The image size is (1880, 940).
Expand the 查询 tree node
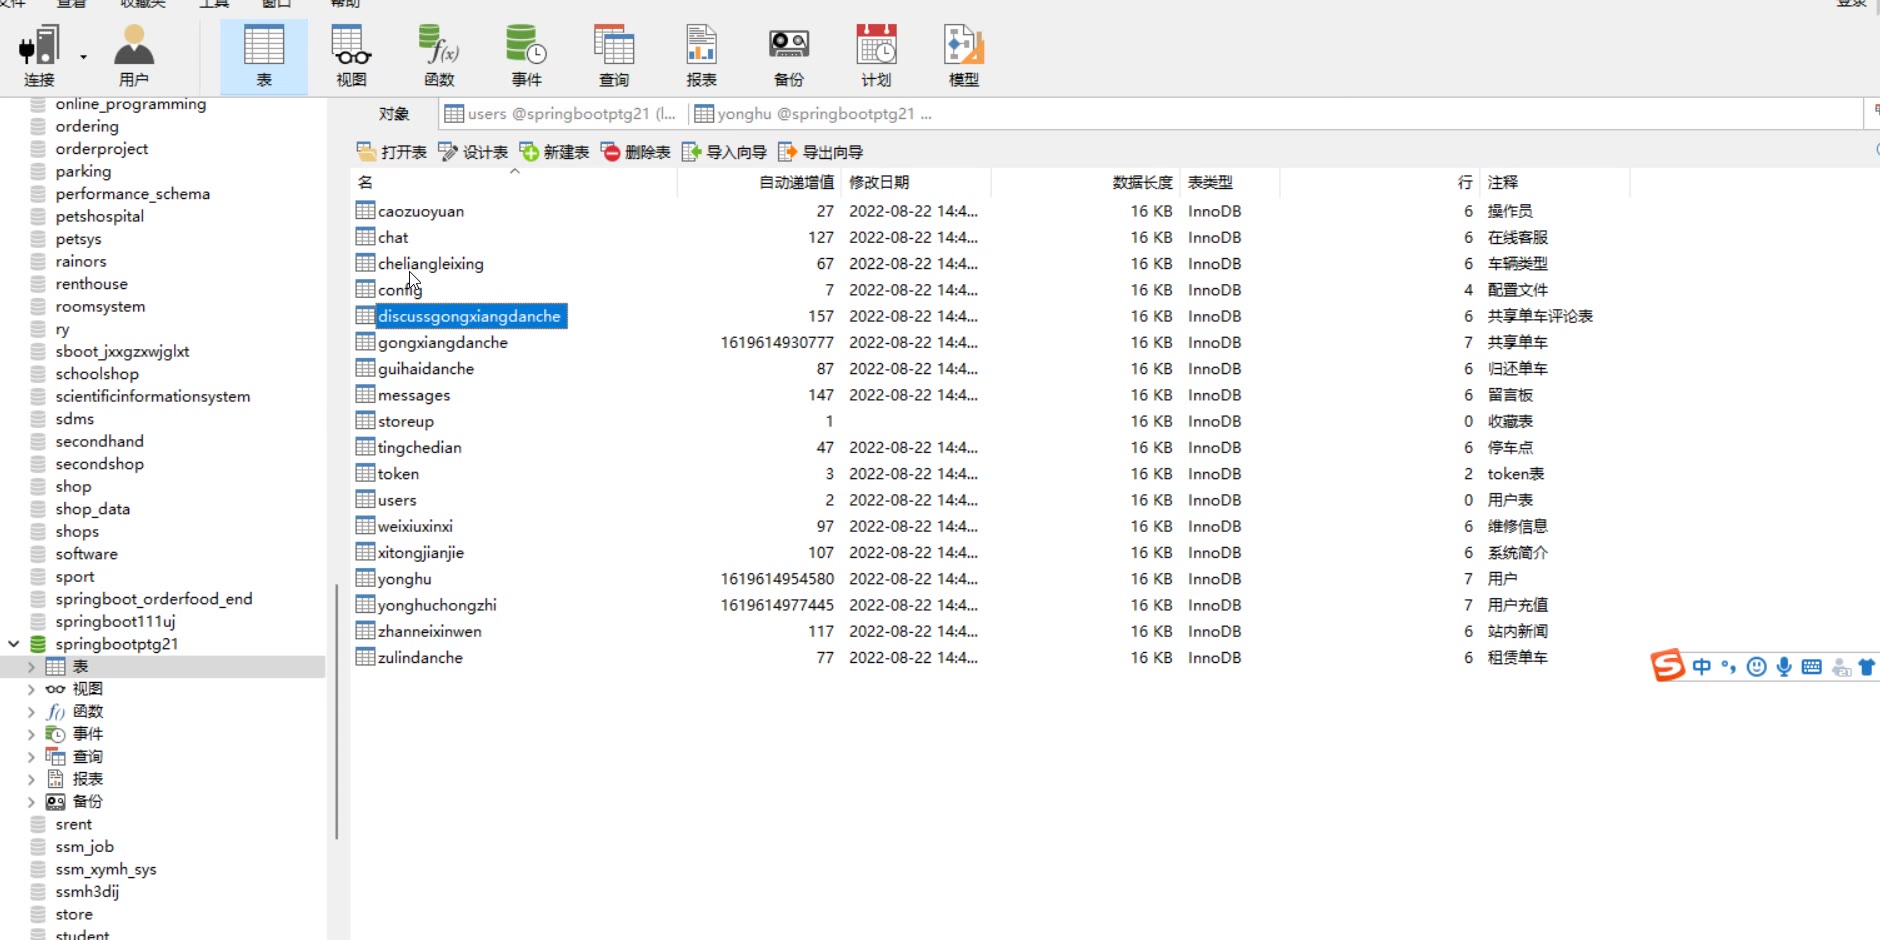[x=31, y=757]
